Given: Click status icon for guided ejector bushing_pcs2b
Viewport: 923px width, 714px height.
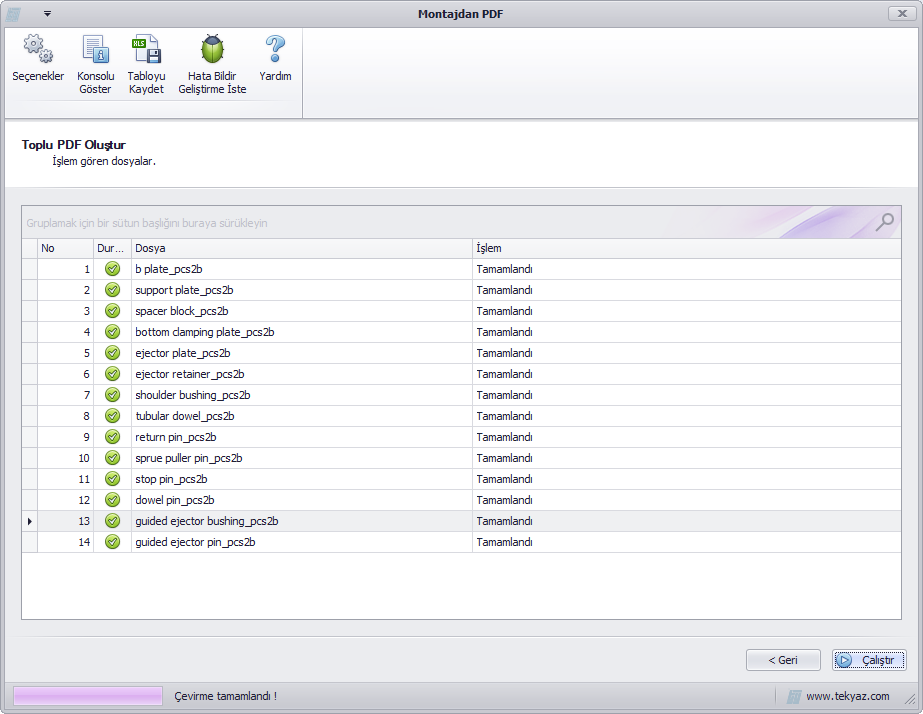Looking at the screenshot, I should [112, 521].
